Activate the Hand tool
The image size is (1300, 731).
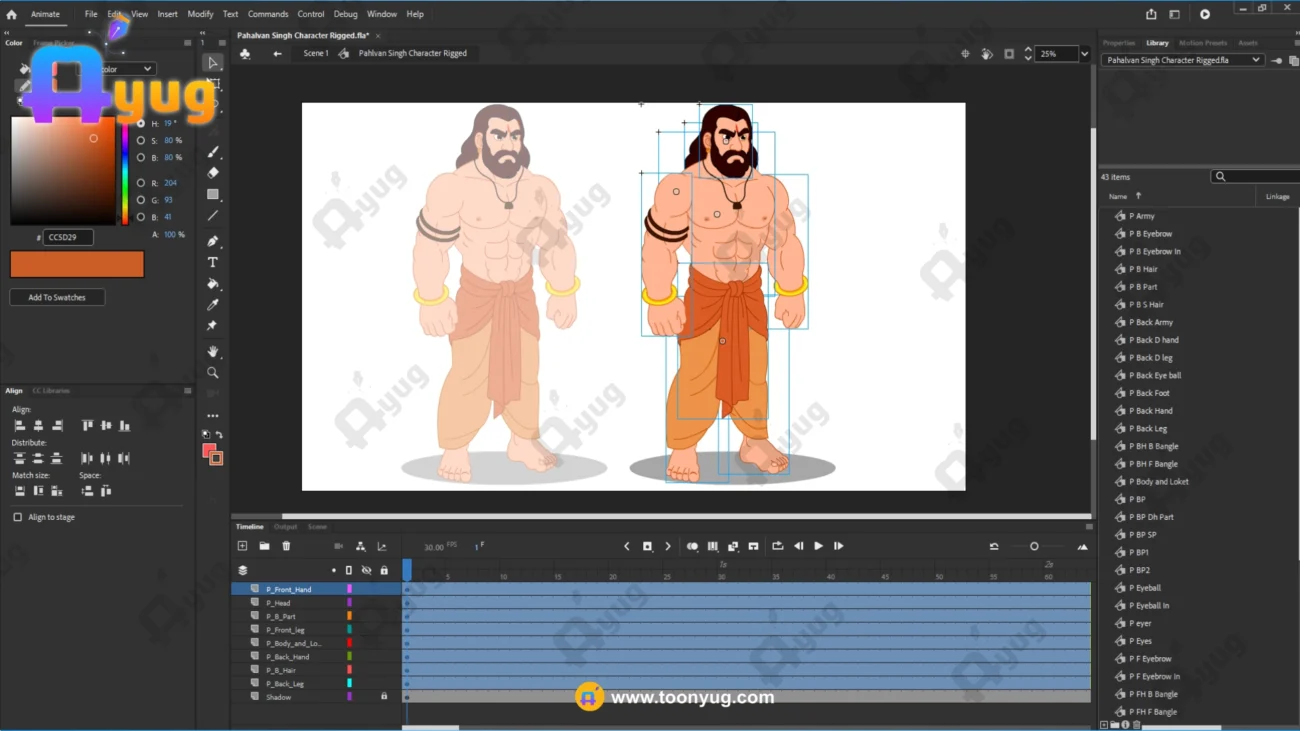coord(213,352)
